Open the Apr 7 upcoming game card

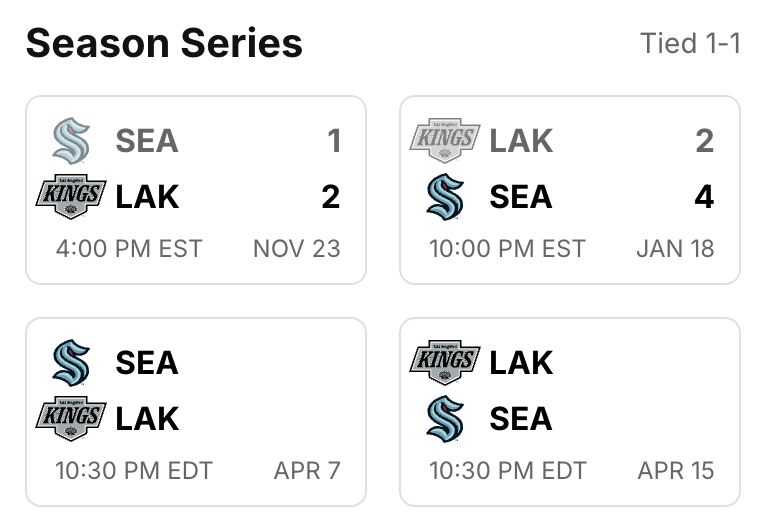pos(196,412)
